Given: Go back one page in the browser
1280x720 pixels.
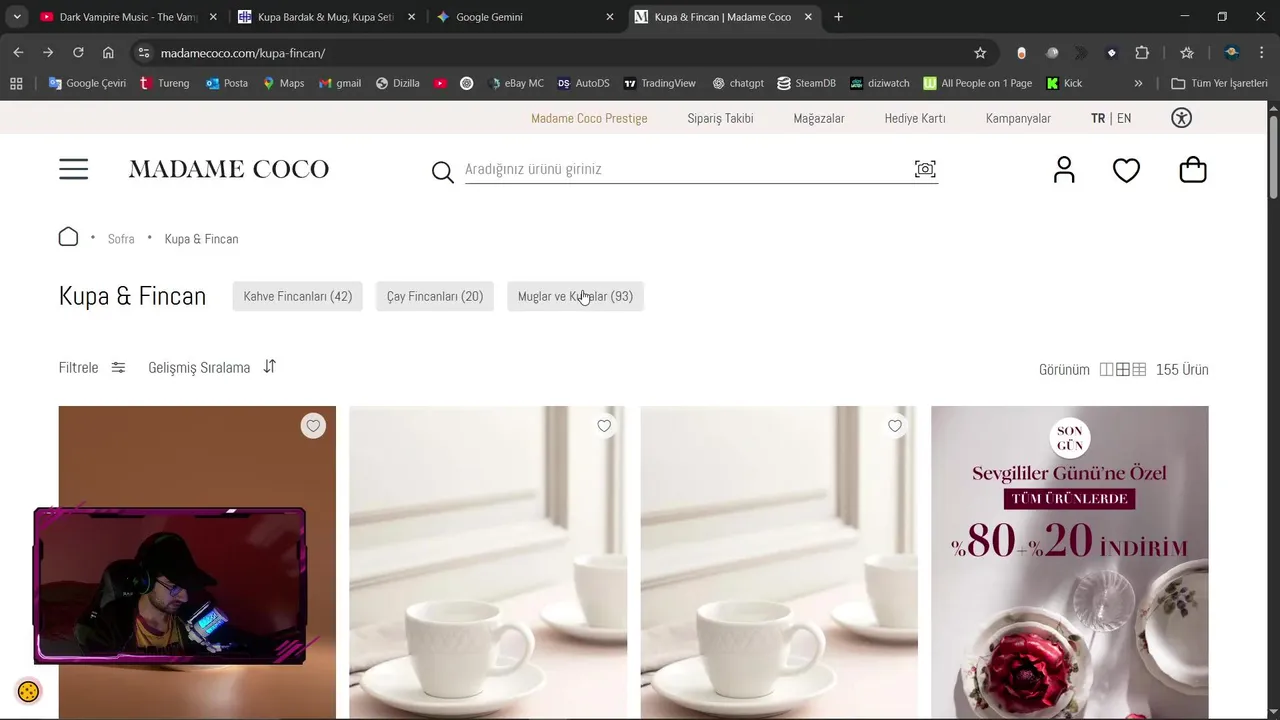Looking at the screenshot, I should click(18, 53).
